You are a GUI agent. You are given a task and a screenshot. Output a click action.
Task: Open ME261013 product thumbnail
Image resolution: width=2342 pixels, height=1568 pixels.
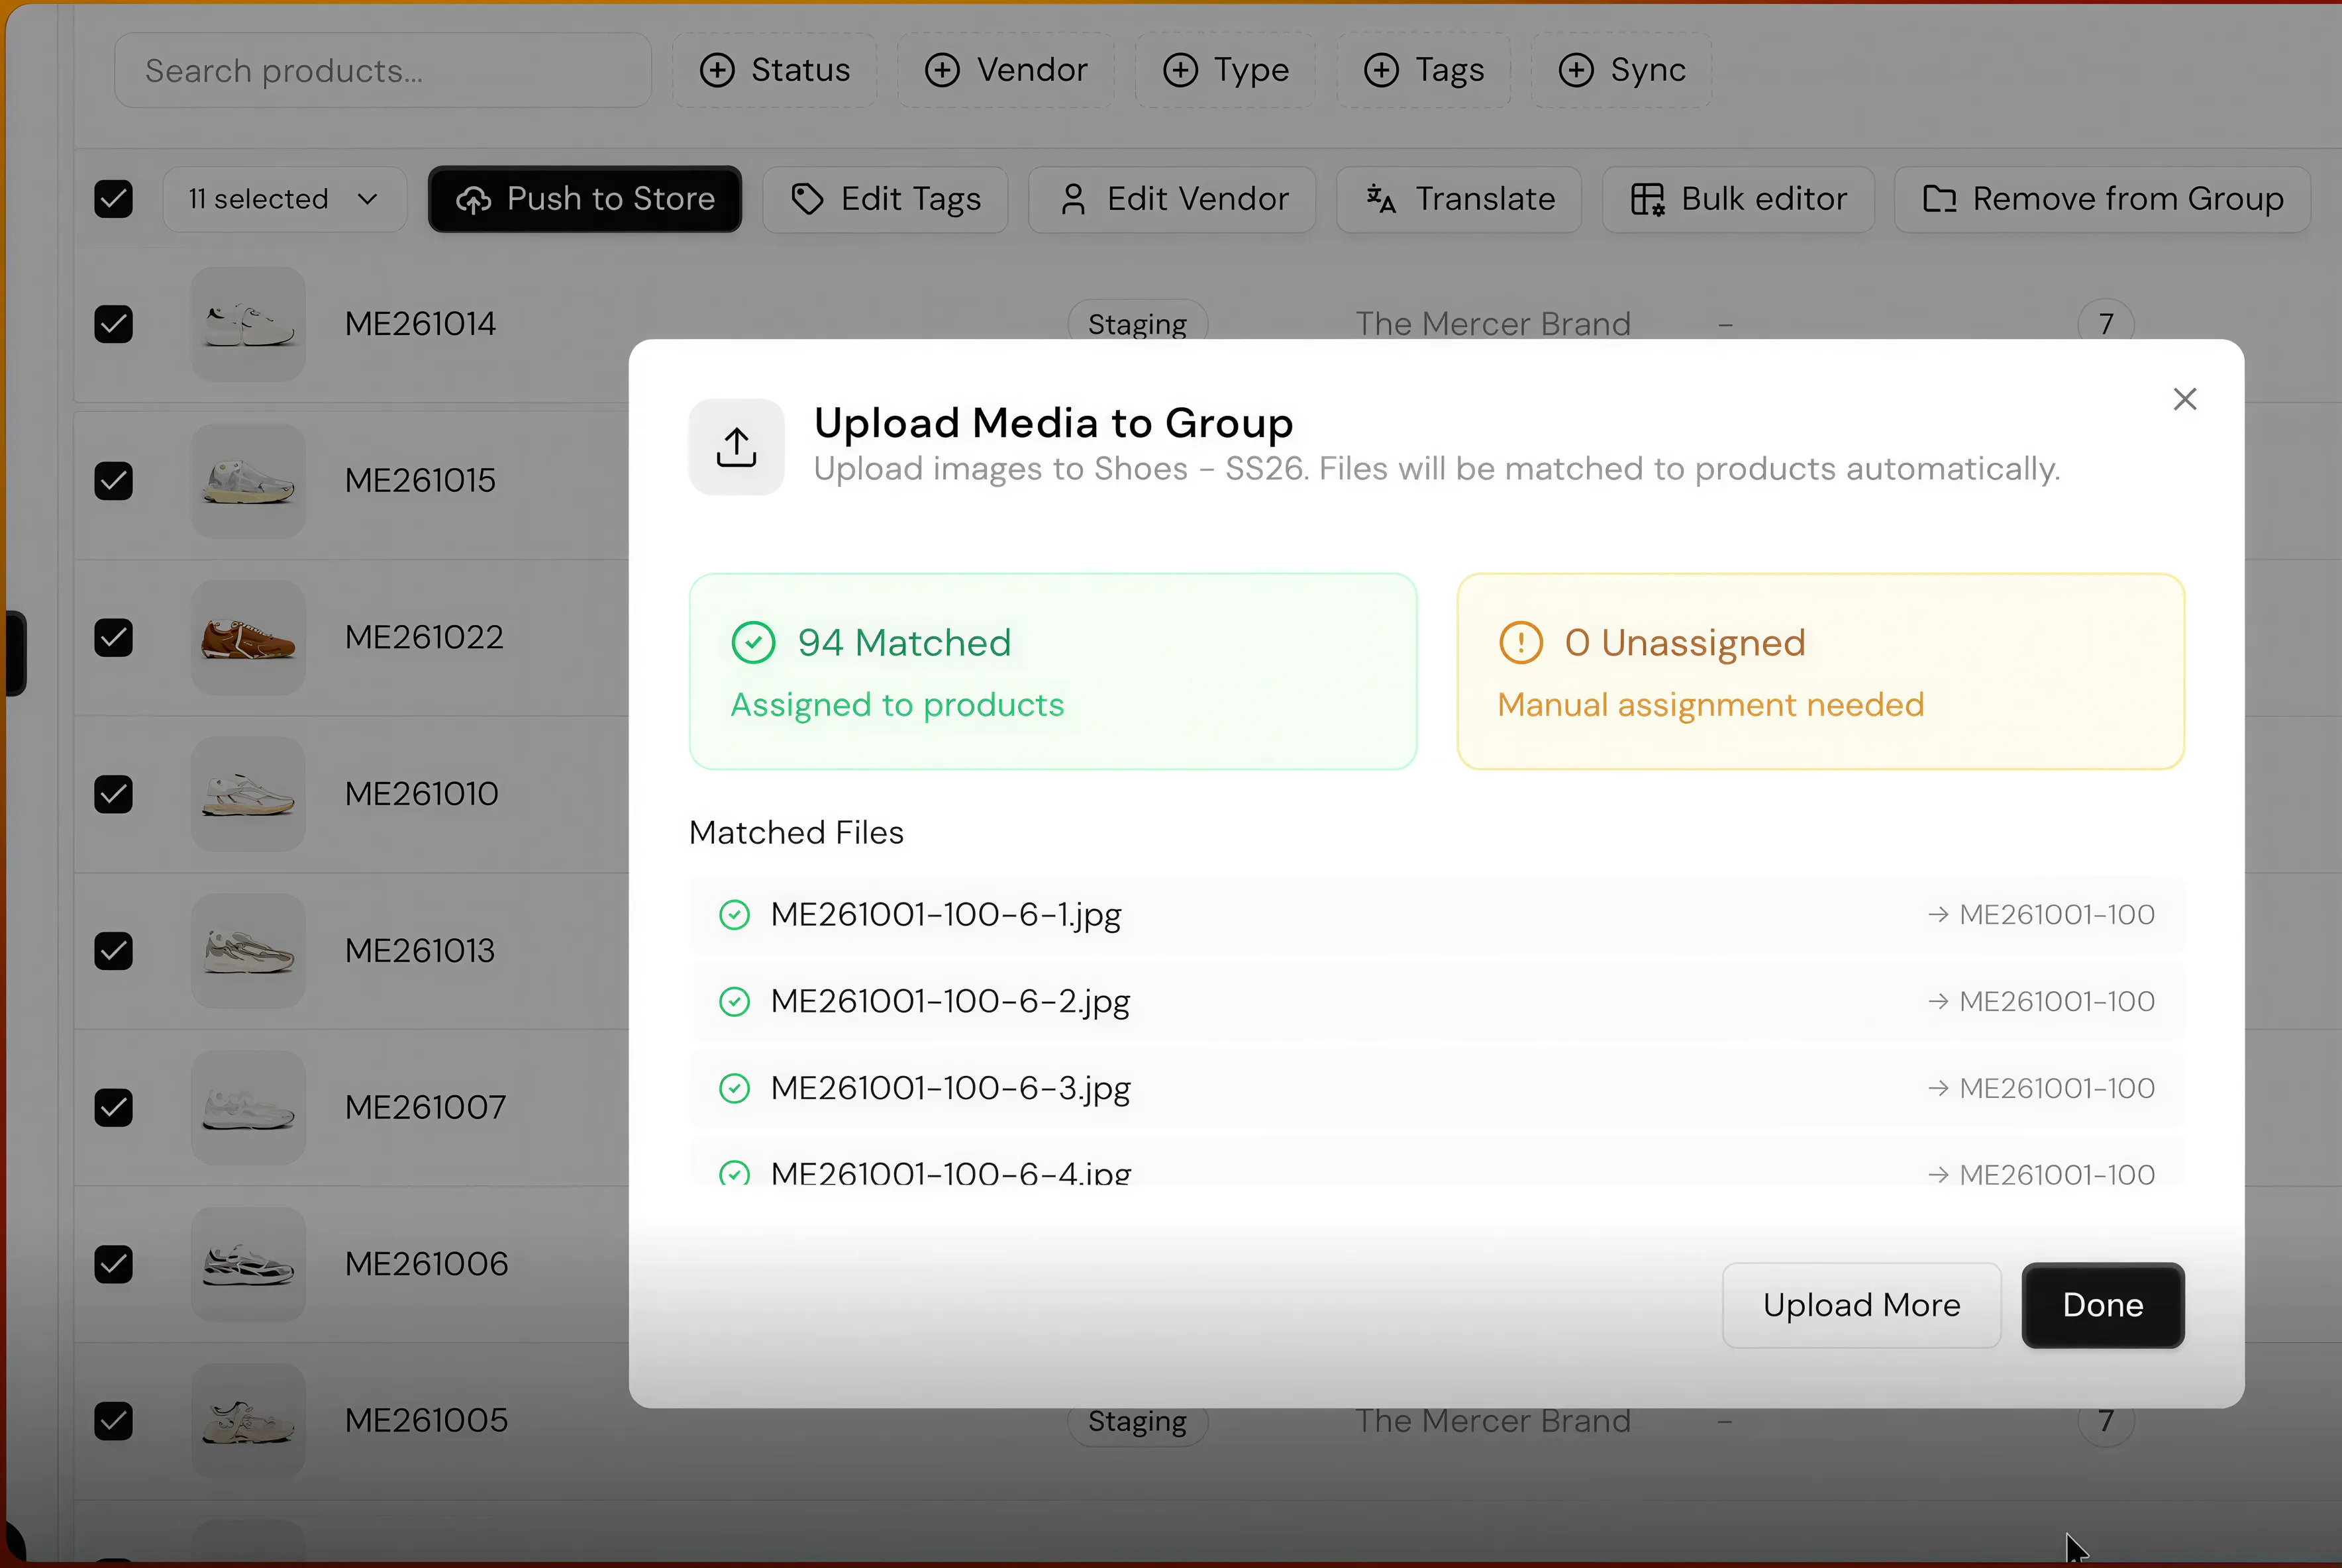248,951
